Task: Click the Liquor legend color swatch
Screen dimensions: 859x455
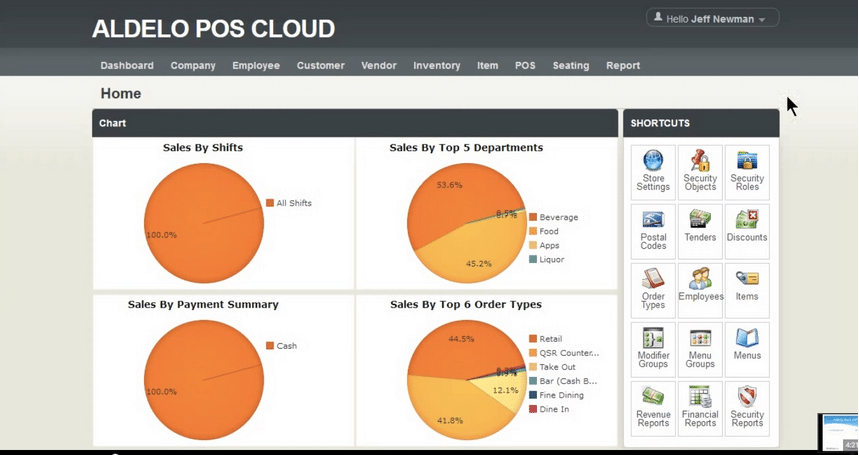Action: (x=533, y=260)
